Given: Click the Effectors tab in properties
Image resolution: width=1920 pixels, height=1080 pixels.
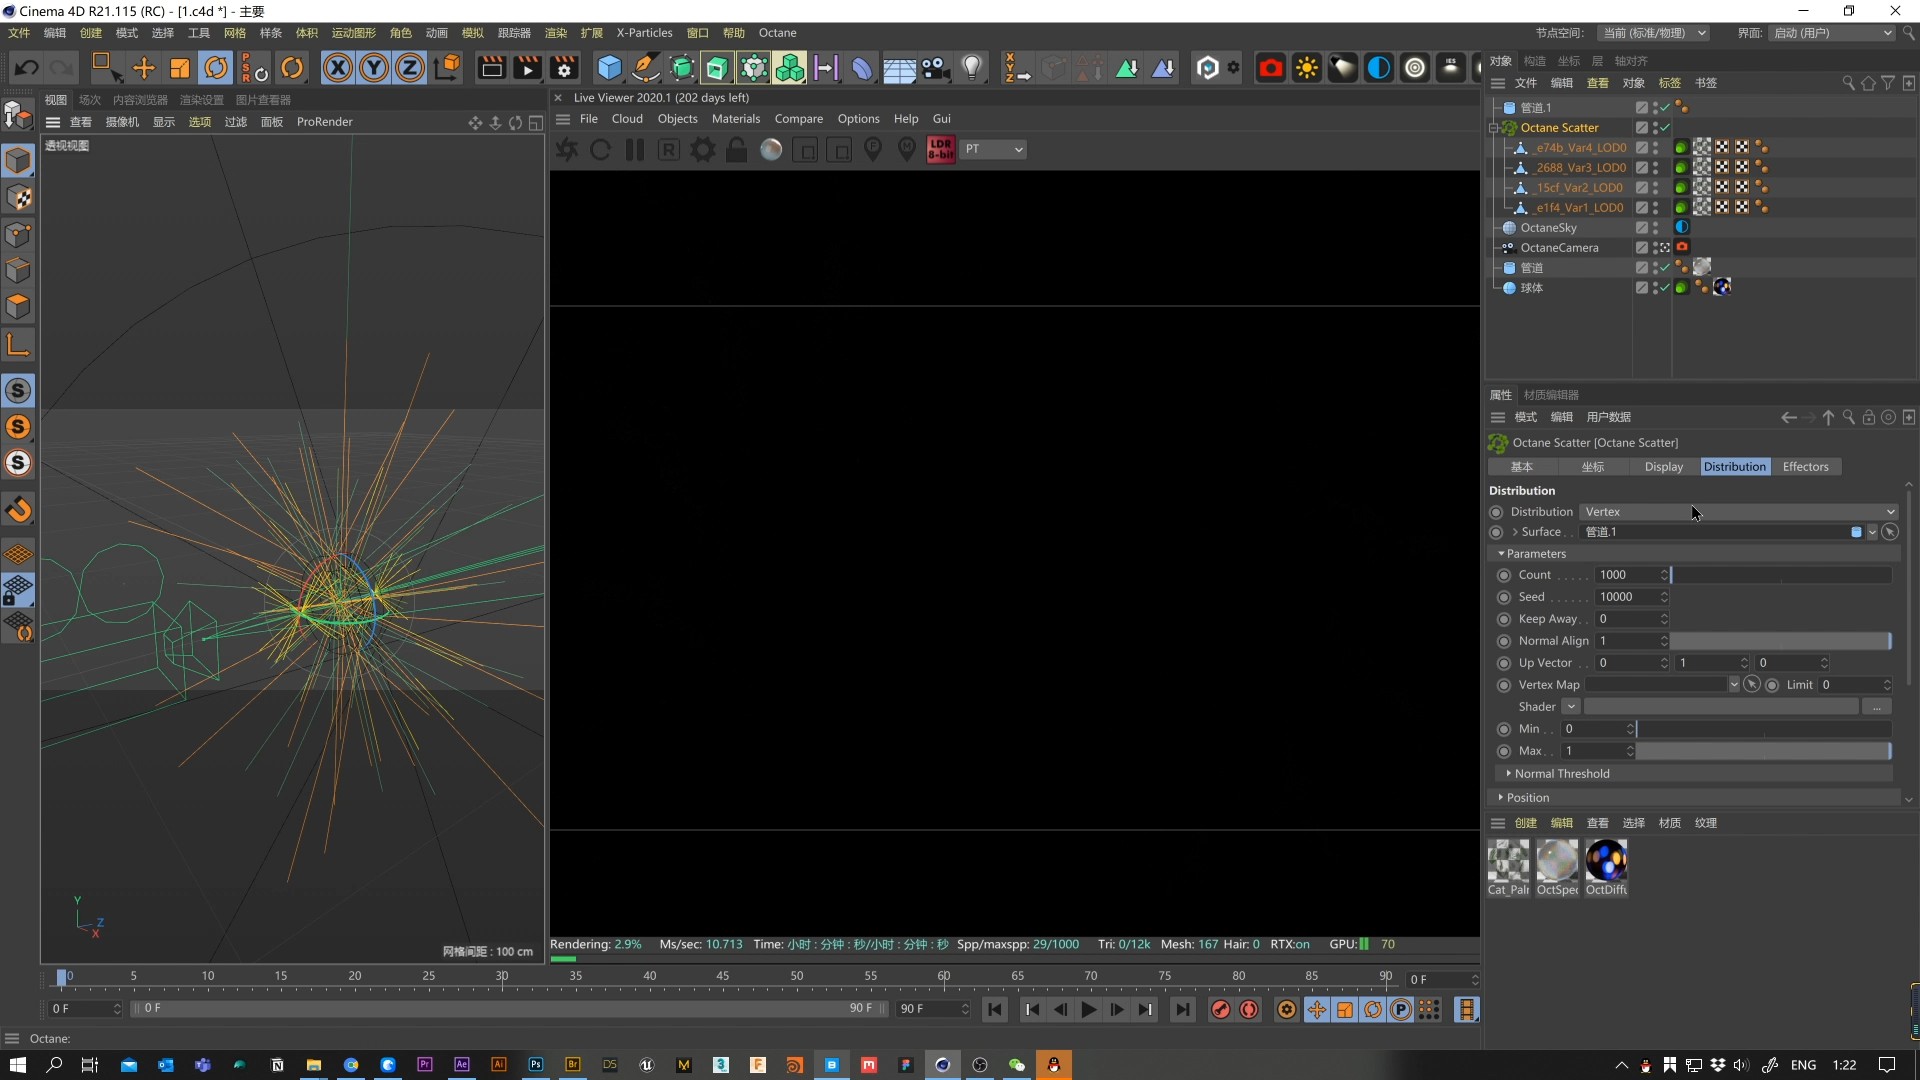Looking at the screenshot, I should [x=1807, y=467].
